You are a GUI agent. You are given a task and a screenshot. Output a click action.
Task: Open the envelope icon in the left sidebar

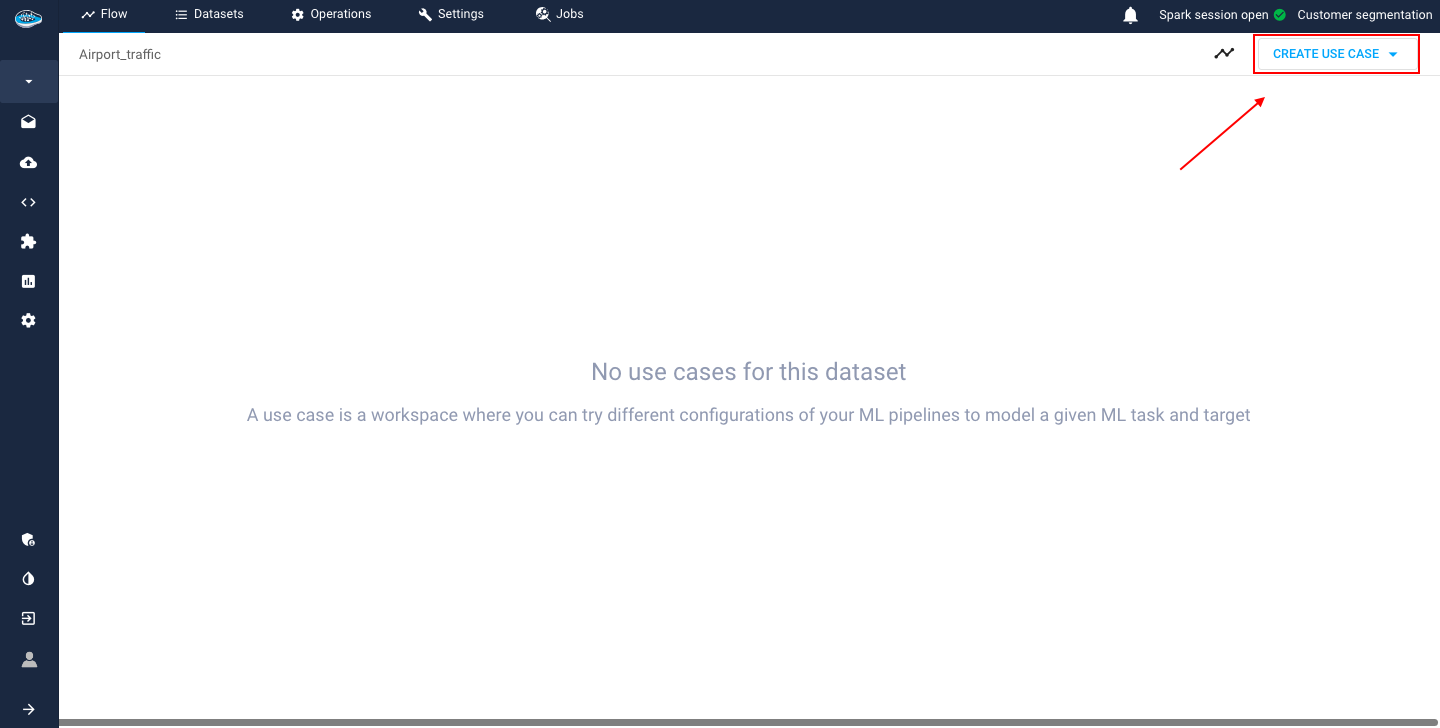pyautogui.click(x=29, y=122)
